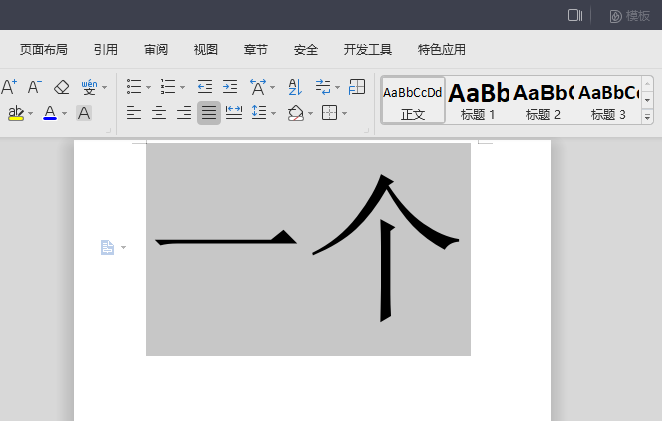
Task: Open the paragraph layout tool icon
Action: coord(357,87)
